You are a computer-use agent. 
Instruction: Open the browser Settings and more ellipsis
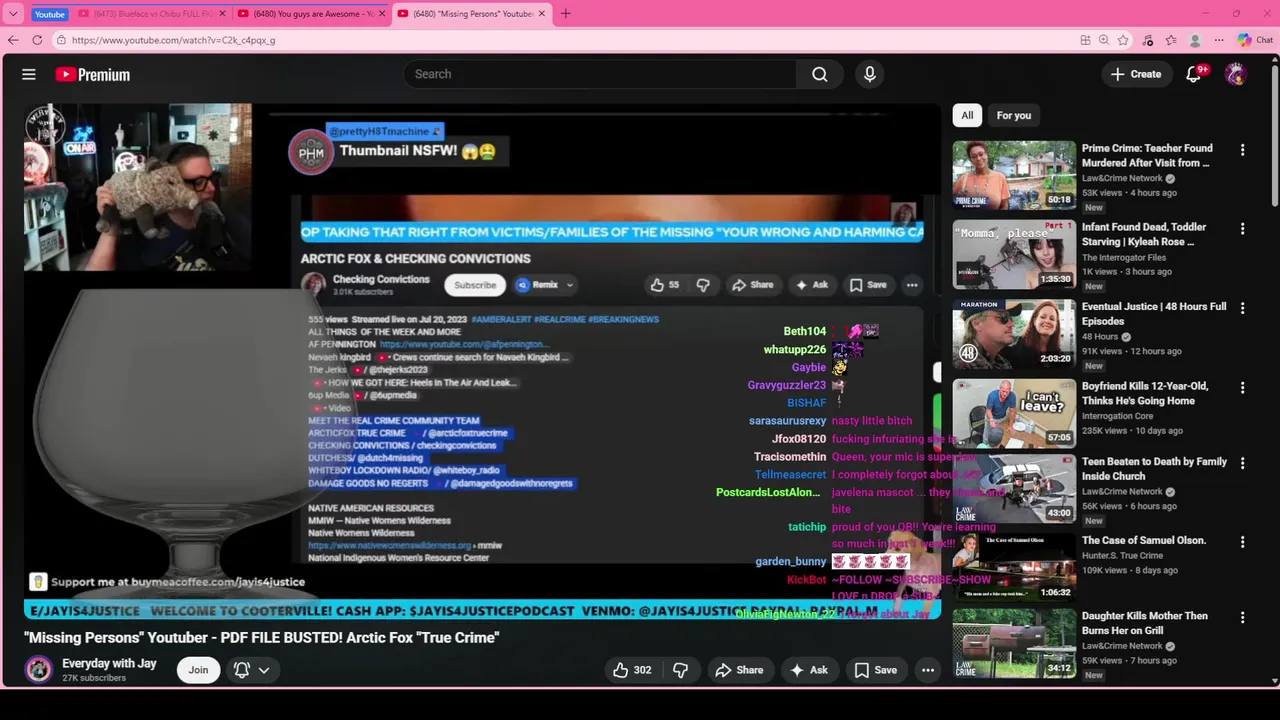(x=1219, y=40)
